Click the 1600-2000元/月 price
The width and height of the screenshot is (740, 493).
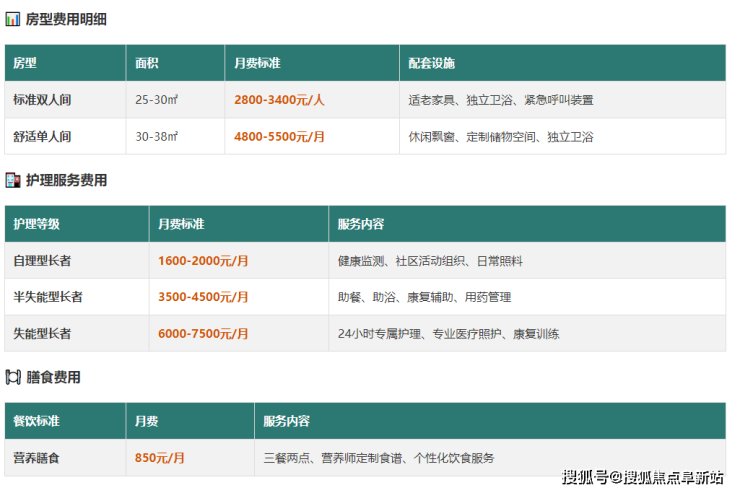(x=203, y=261)
